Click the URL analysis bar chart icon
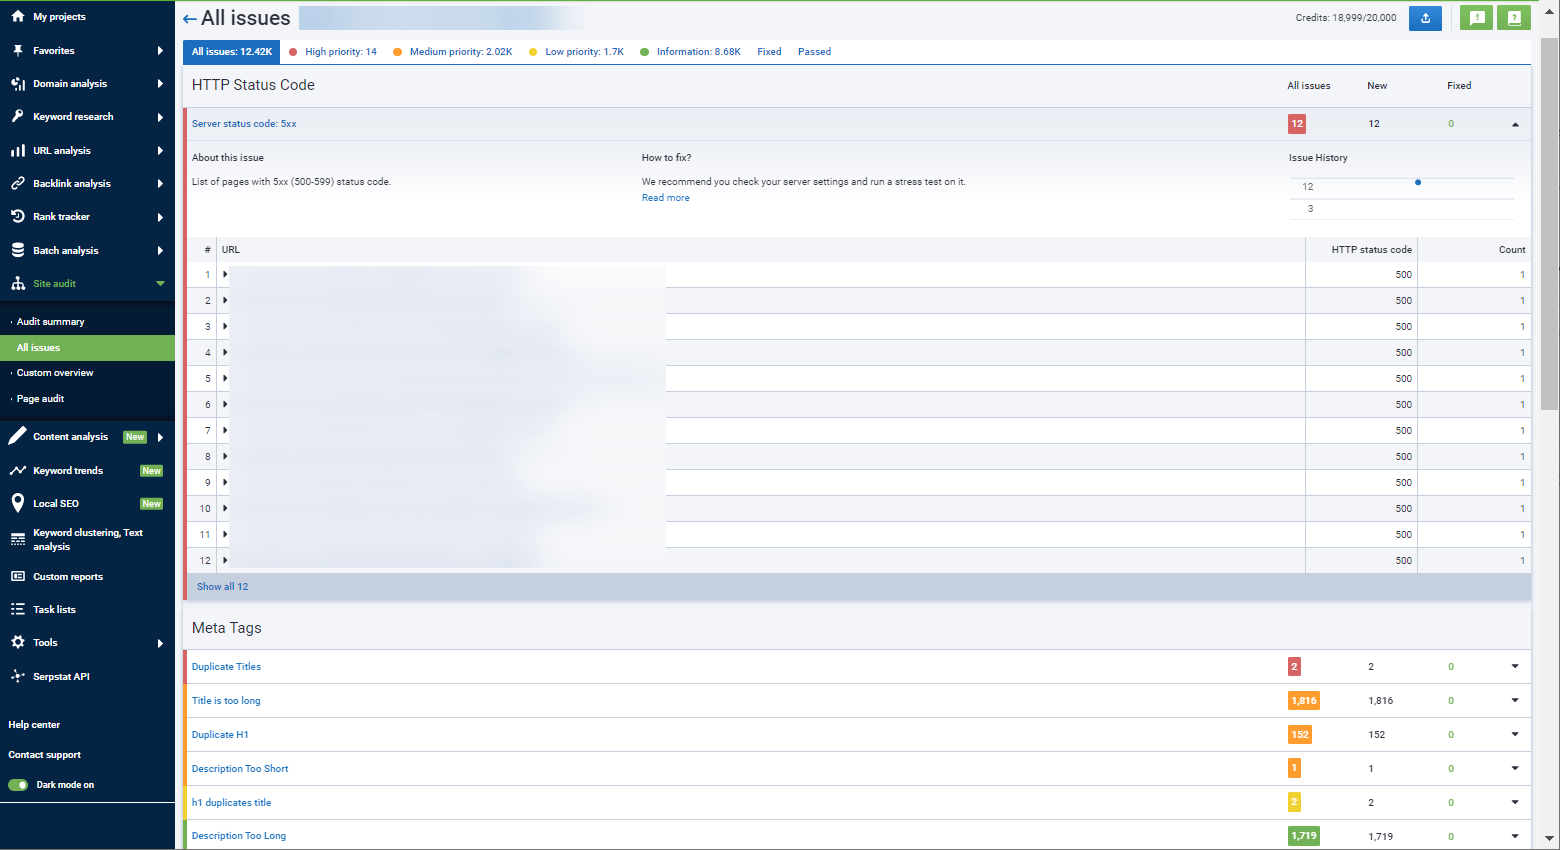This screenshot has height=850, width=1560. (17, 151)
